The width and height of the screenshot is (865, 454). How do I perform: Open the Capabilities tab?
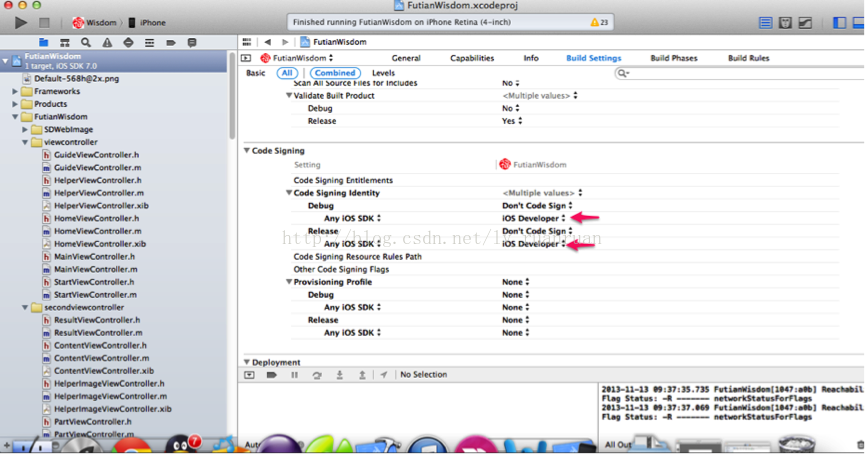(472, 58)
